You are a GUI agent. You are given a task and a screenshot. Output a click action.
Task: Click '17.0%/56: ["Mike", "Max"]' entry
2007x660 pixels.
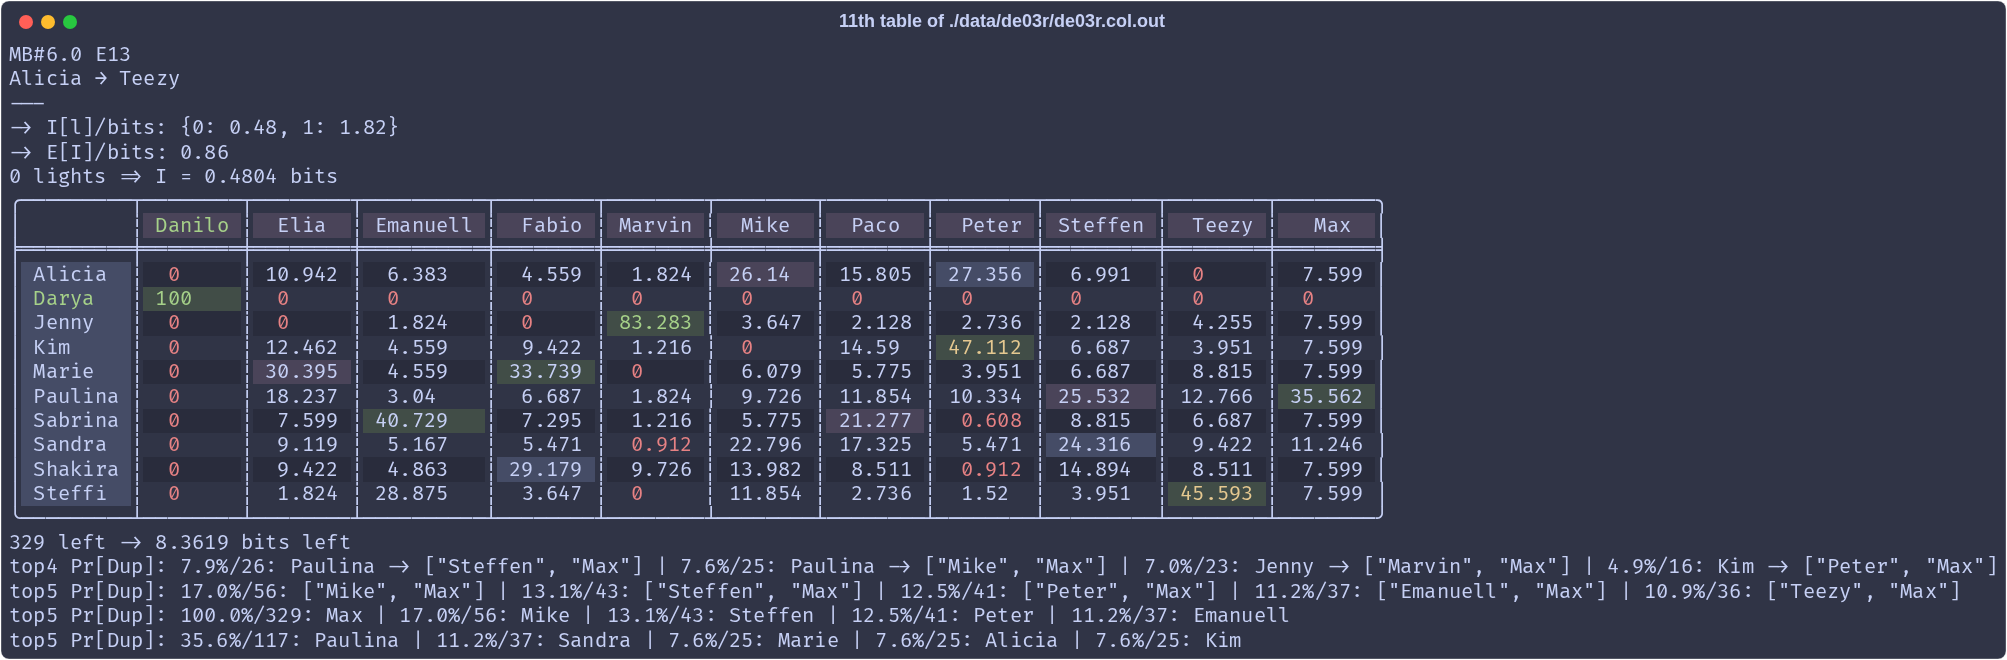click(332, 591)
